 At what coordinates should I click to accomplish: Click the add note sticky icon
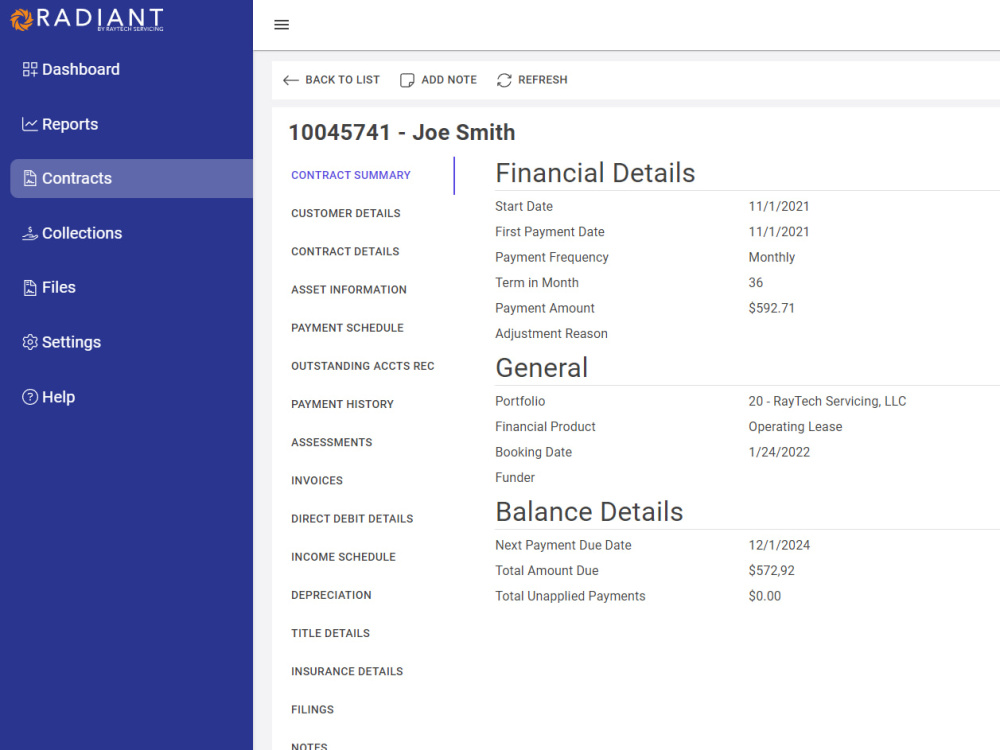[407, 80]
